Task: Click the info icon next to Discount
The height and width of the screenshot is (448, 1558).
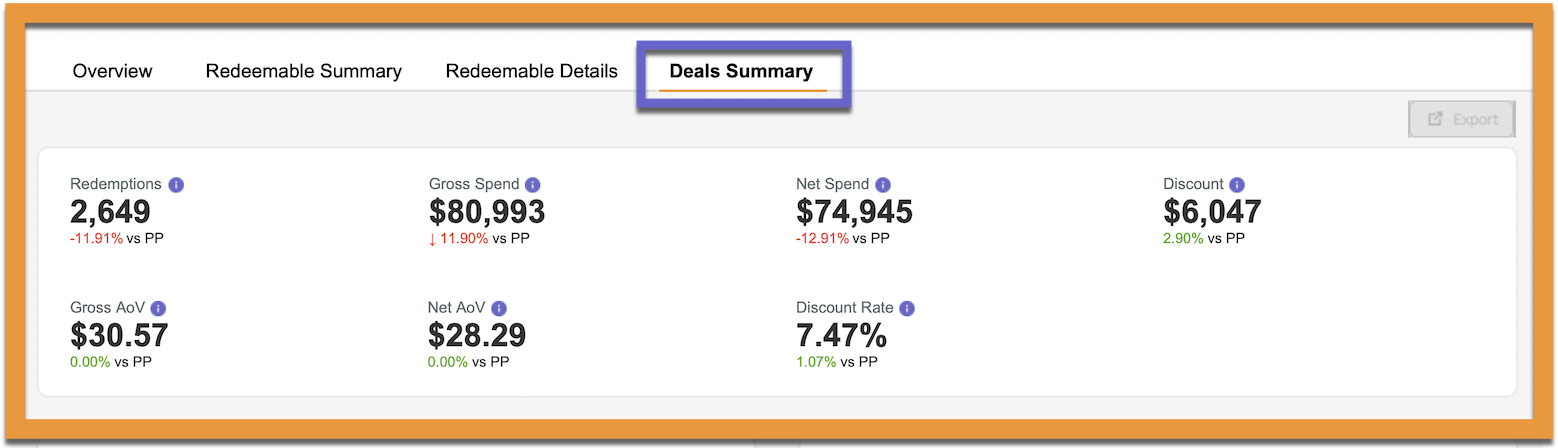Action: click(x=1237, y=185)
